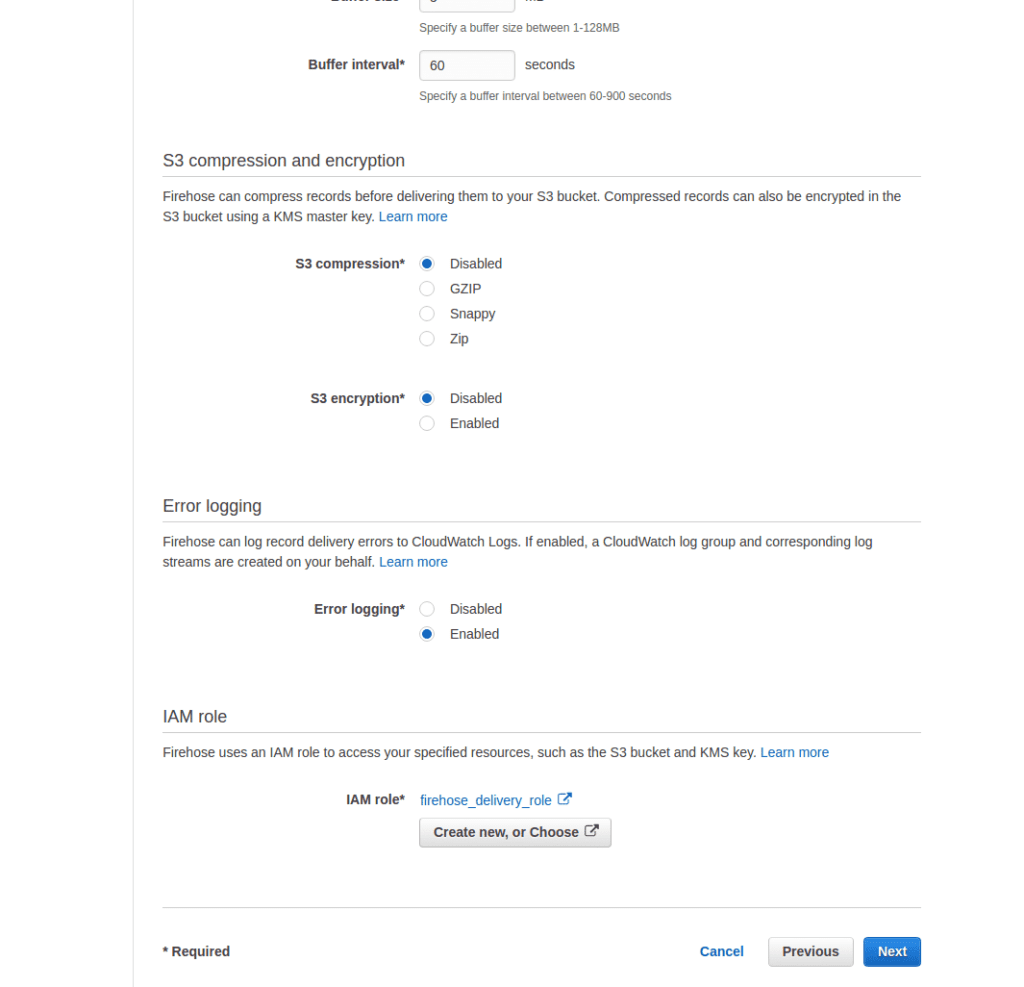Click the Buffer size input box
The width and height of the screenshot is (1024, 987).
[x=466, y=4]
